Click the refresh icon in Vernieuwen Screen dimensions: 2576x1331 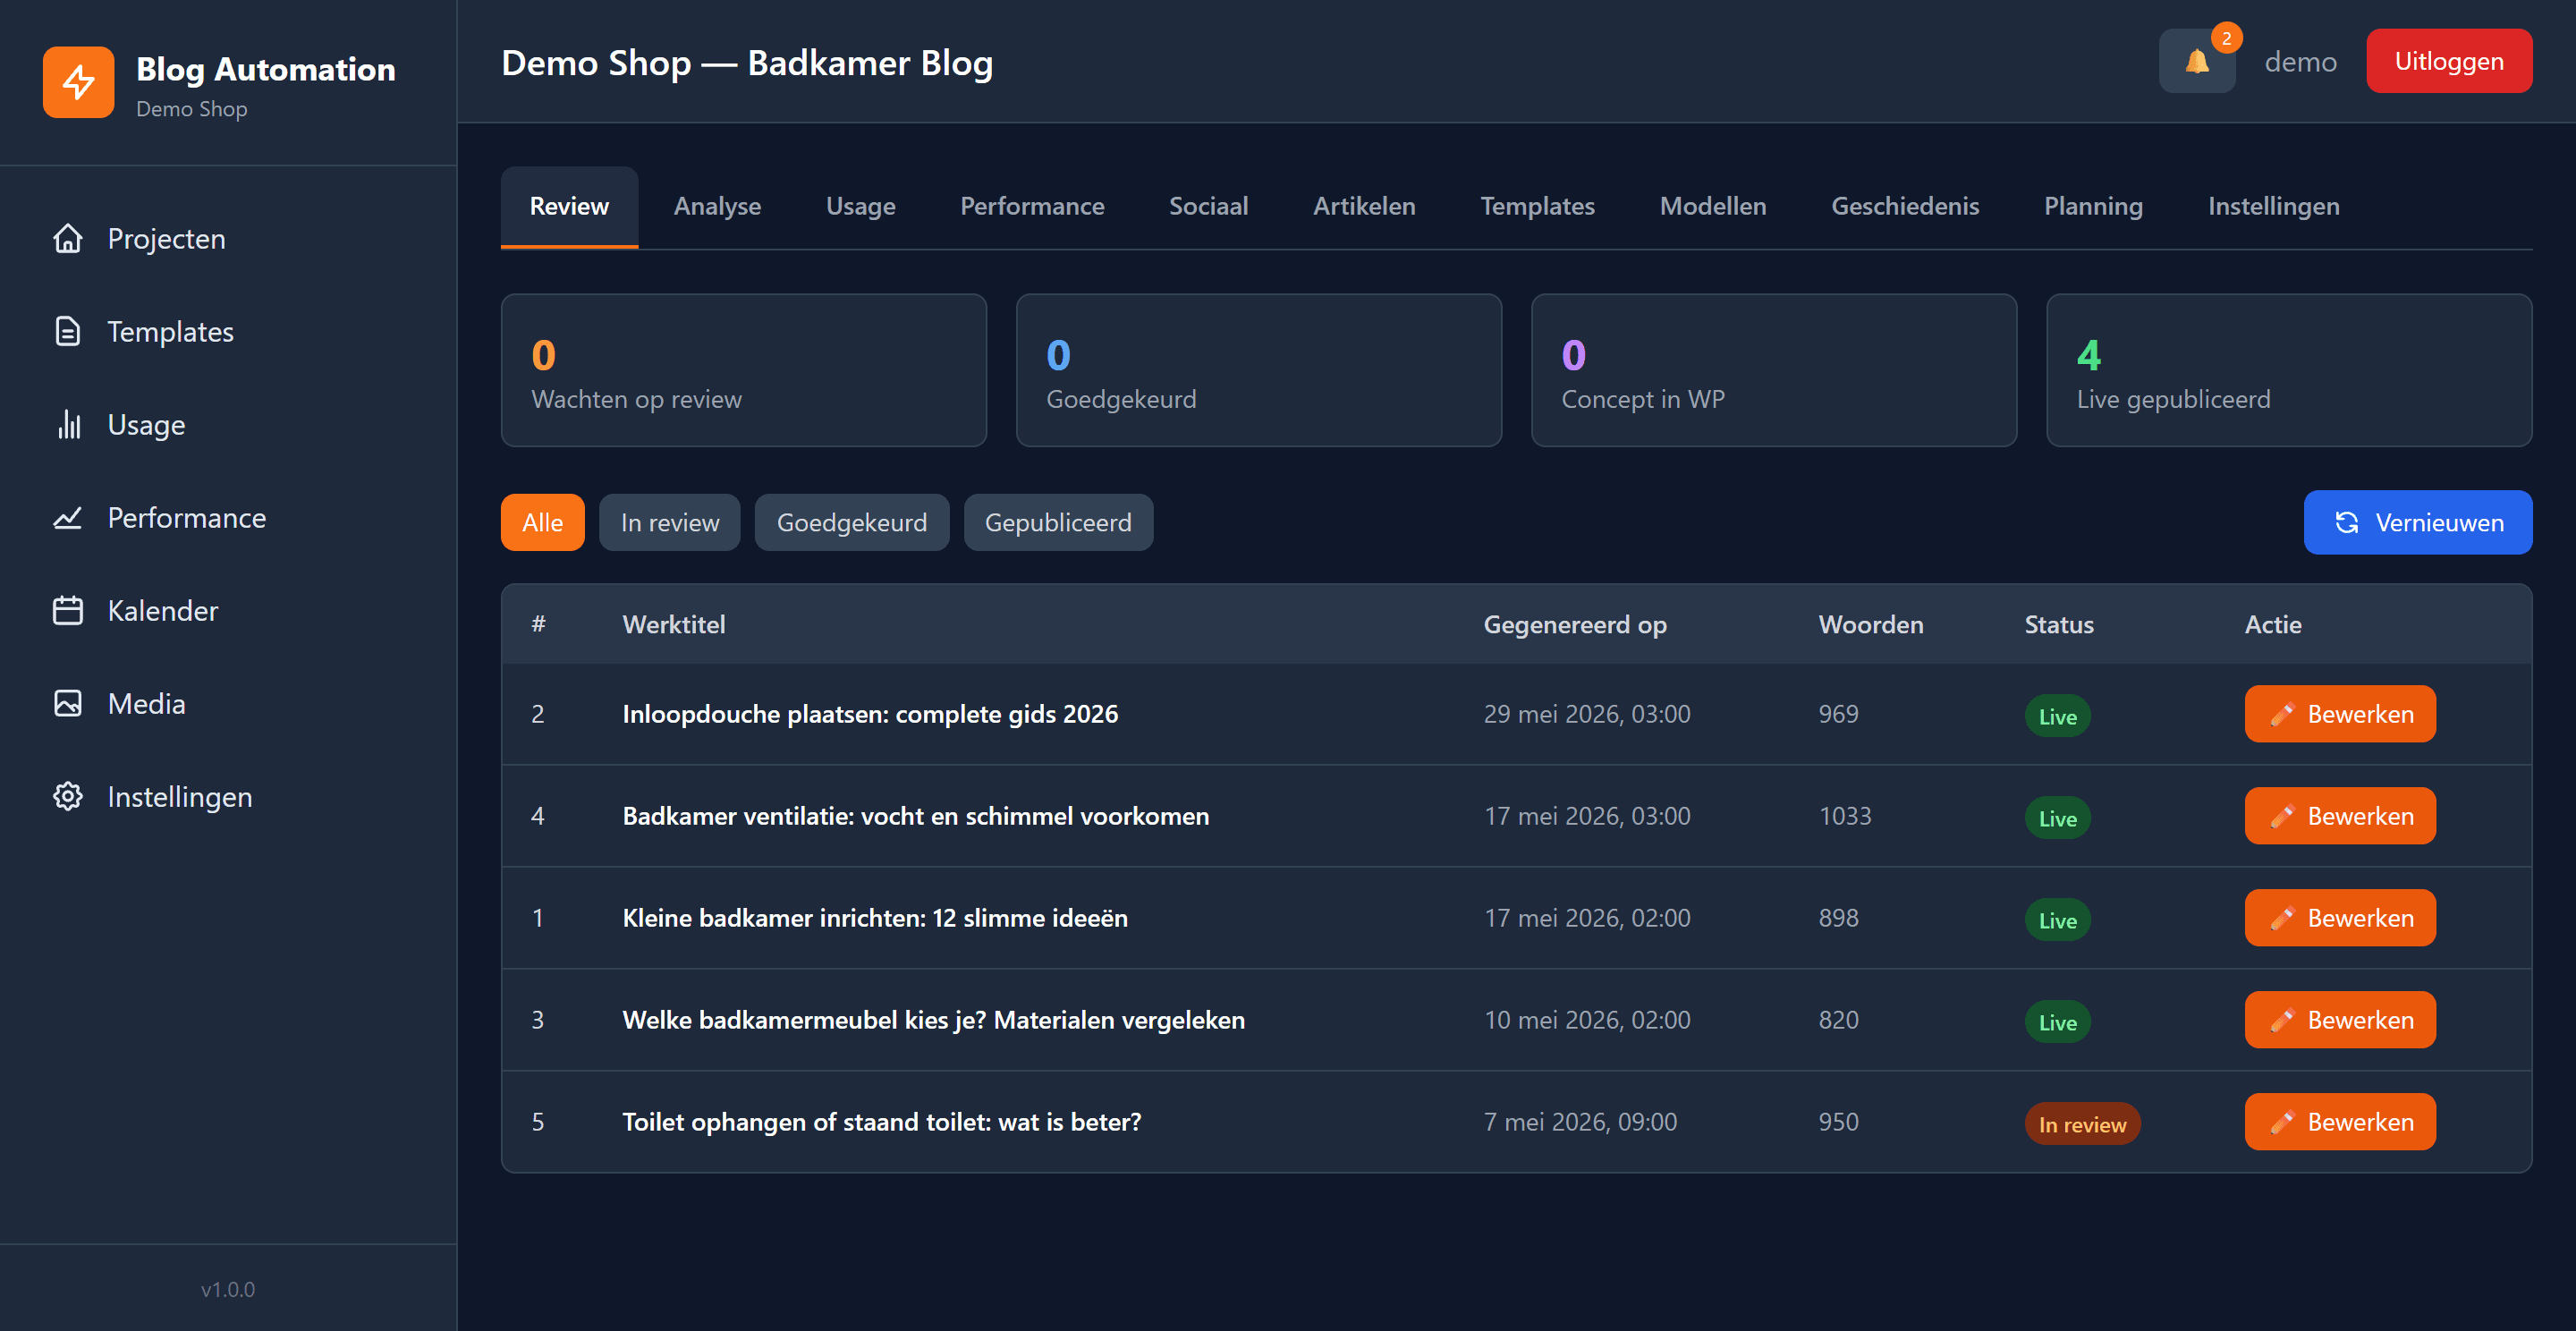pyautogui.click(x=2347, y=523)
